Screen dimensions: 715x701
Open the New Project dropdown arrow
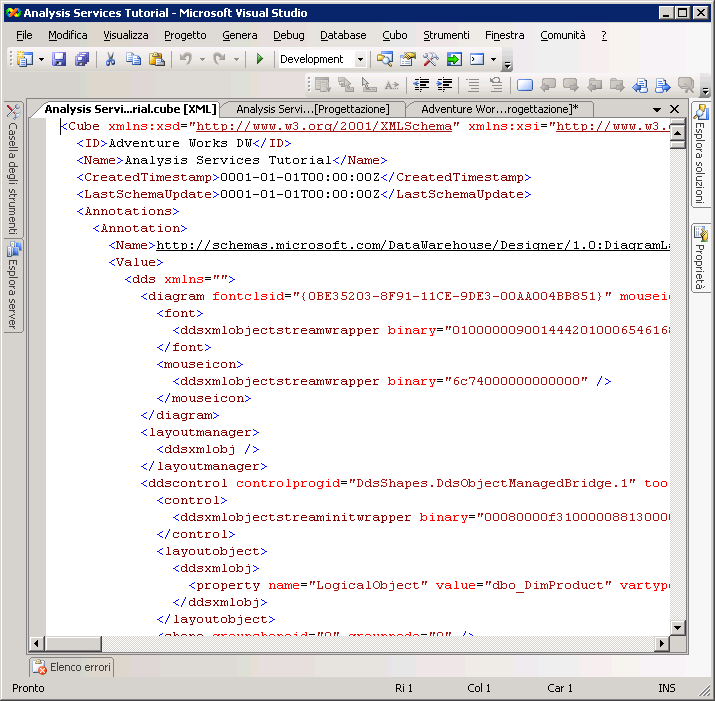pos(41,59)
